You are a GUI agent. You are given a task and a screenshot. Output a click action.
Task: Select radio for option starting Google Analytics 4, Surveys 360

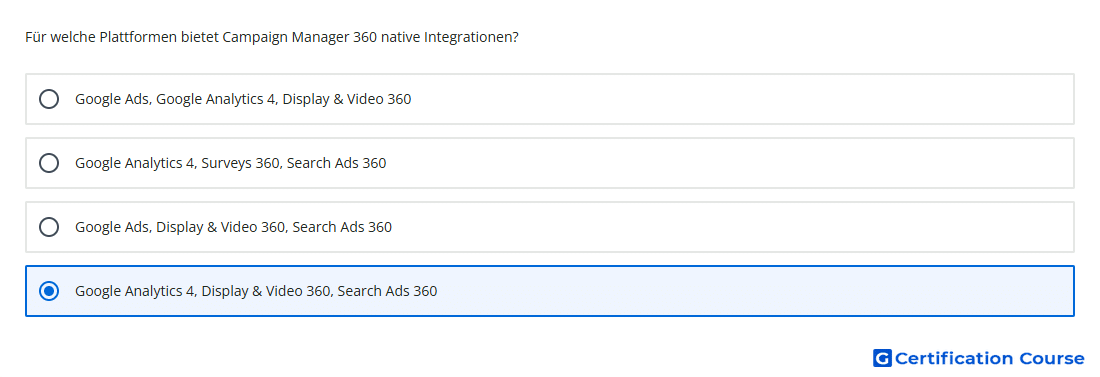tap(49, 163)
